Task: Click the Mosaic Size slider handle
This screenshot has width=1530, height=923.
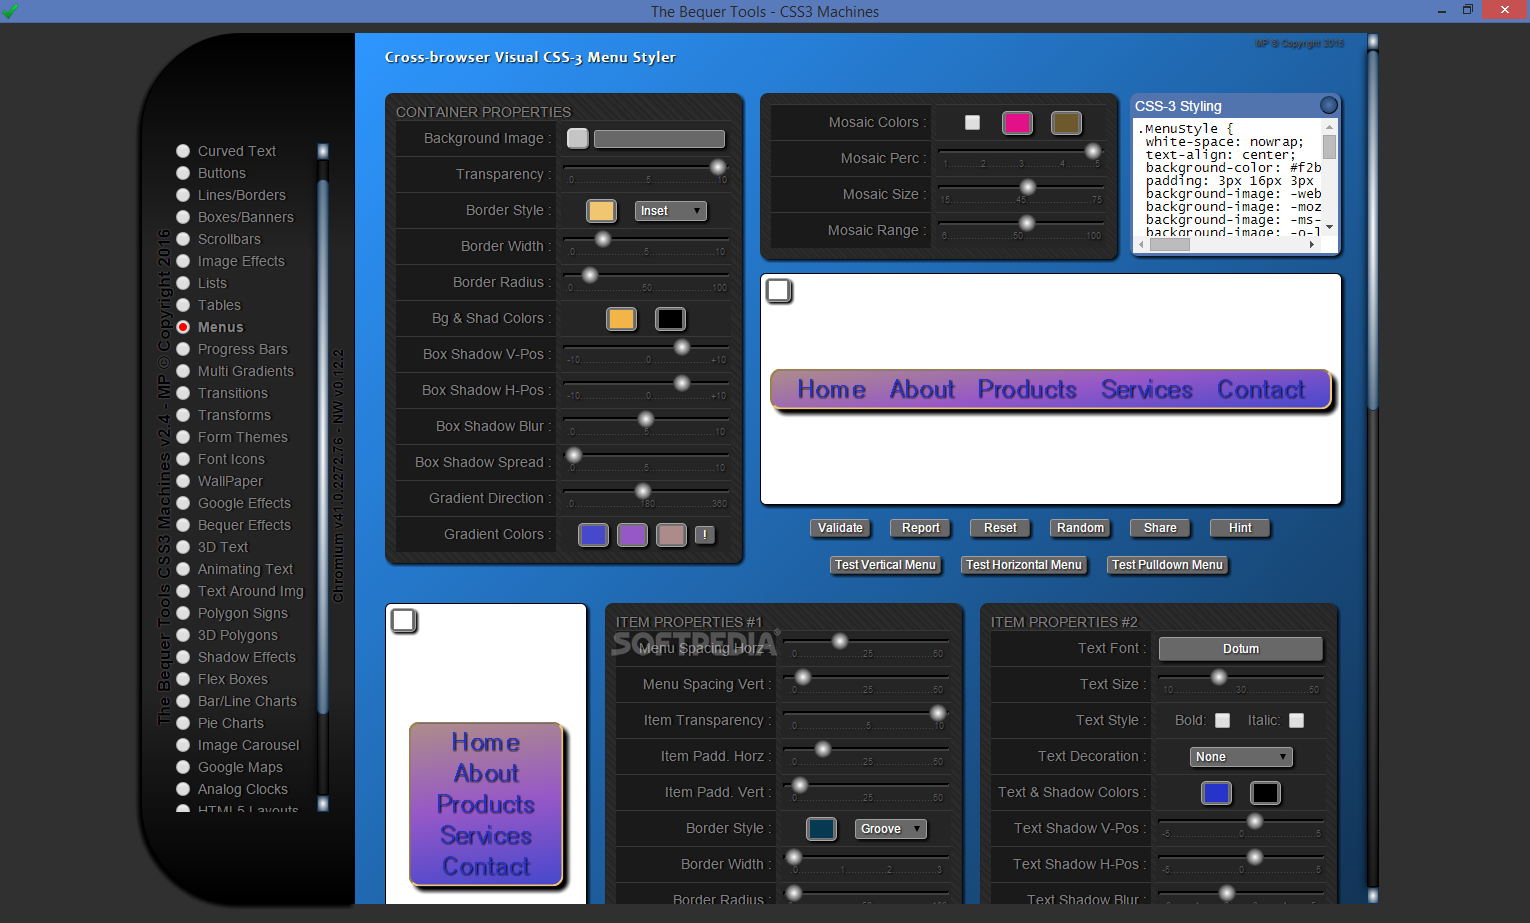Action: click(1027, 187)
